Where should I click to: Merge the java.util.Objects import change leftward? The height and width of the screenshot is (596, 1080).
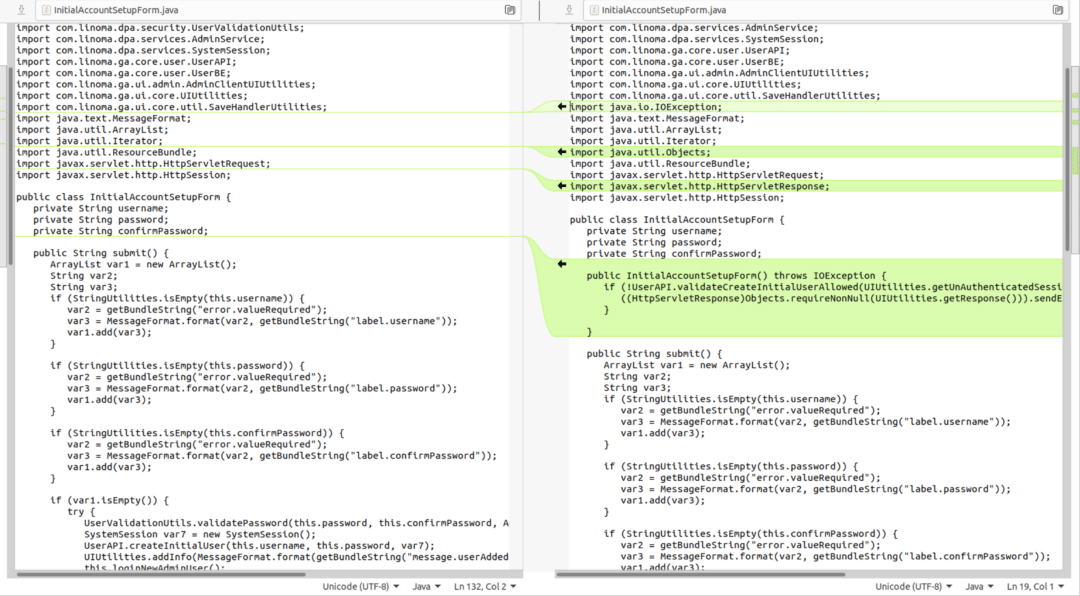point(560,152)
